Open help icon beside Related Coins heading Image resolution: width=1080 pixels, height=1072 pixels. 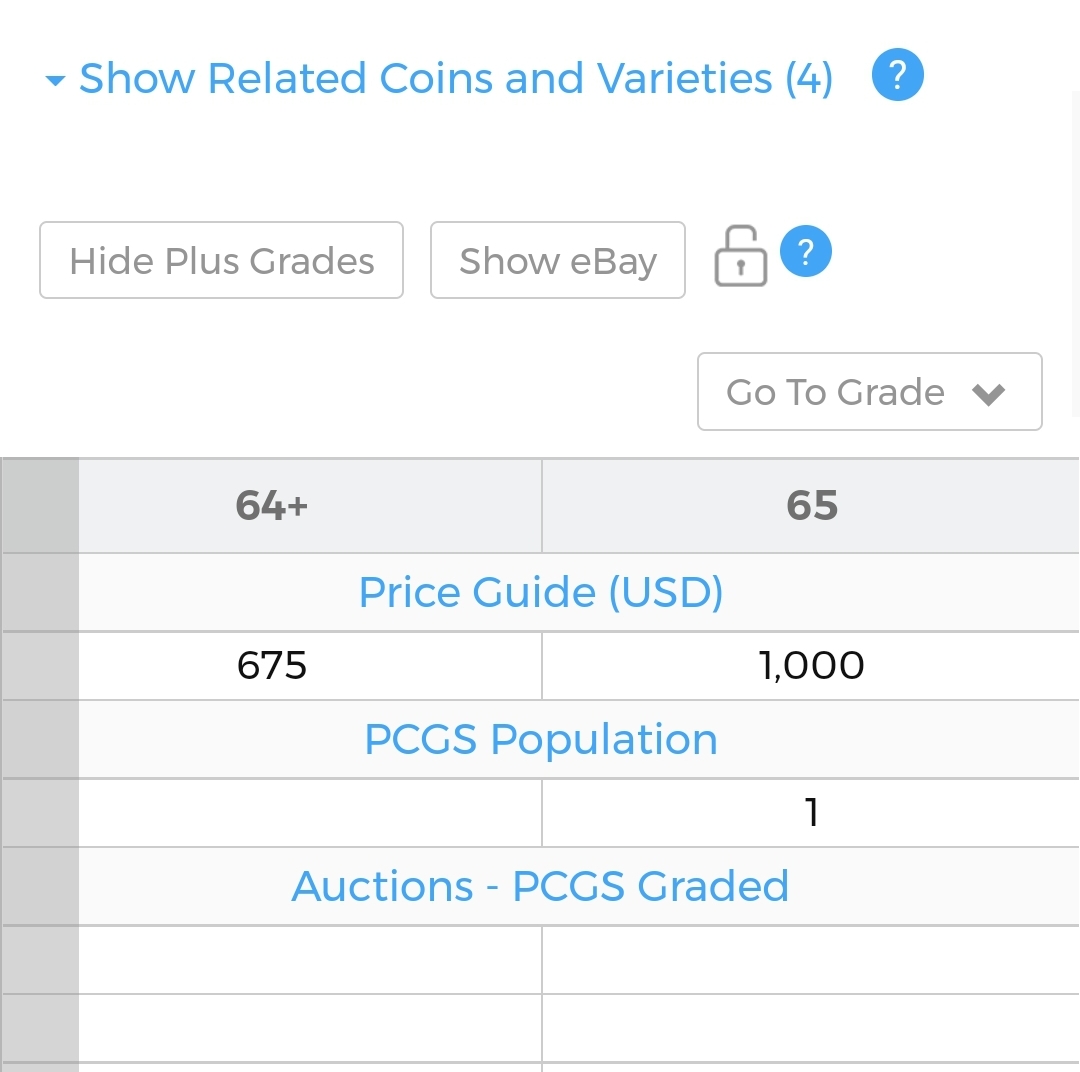(x=897, y=75)
